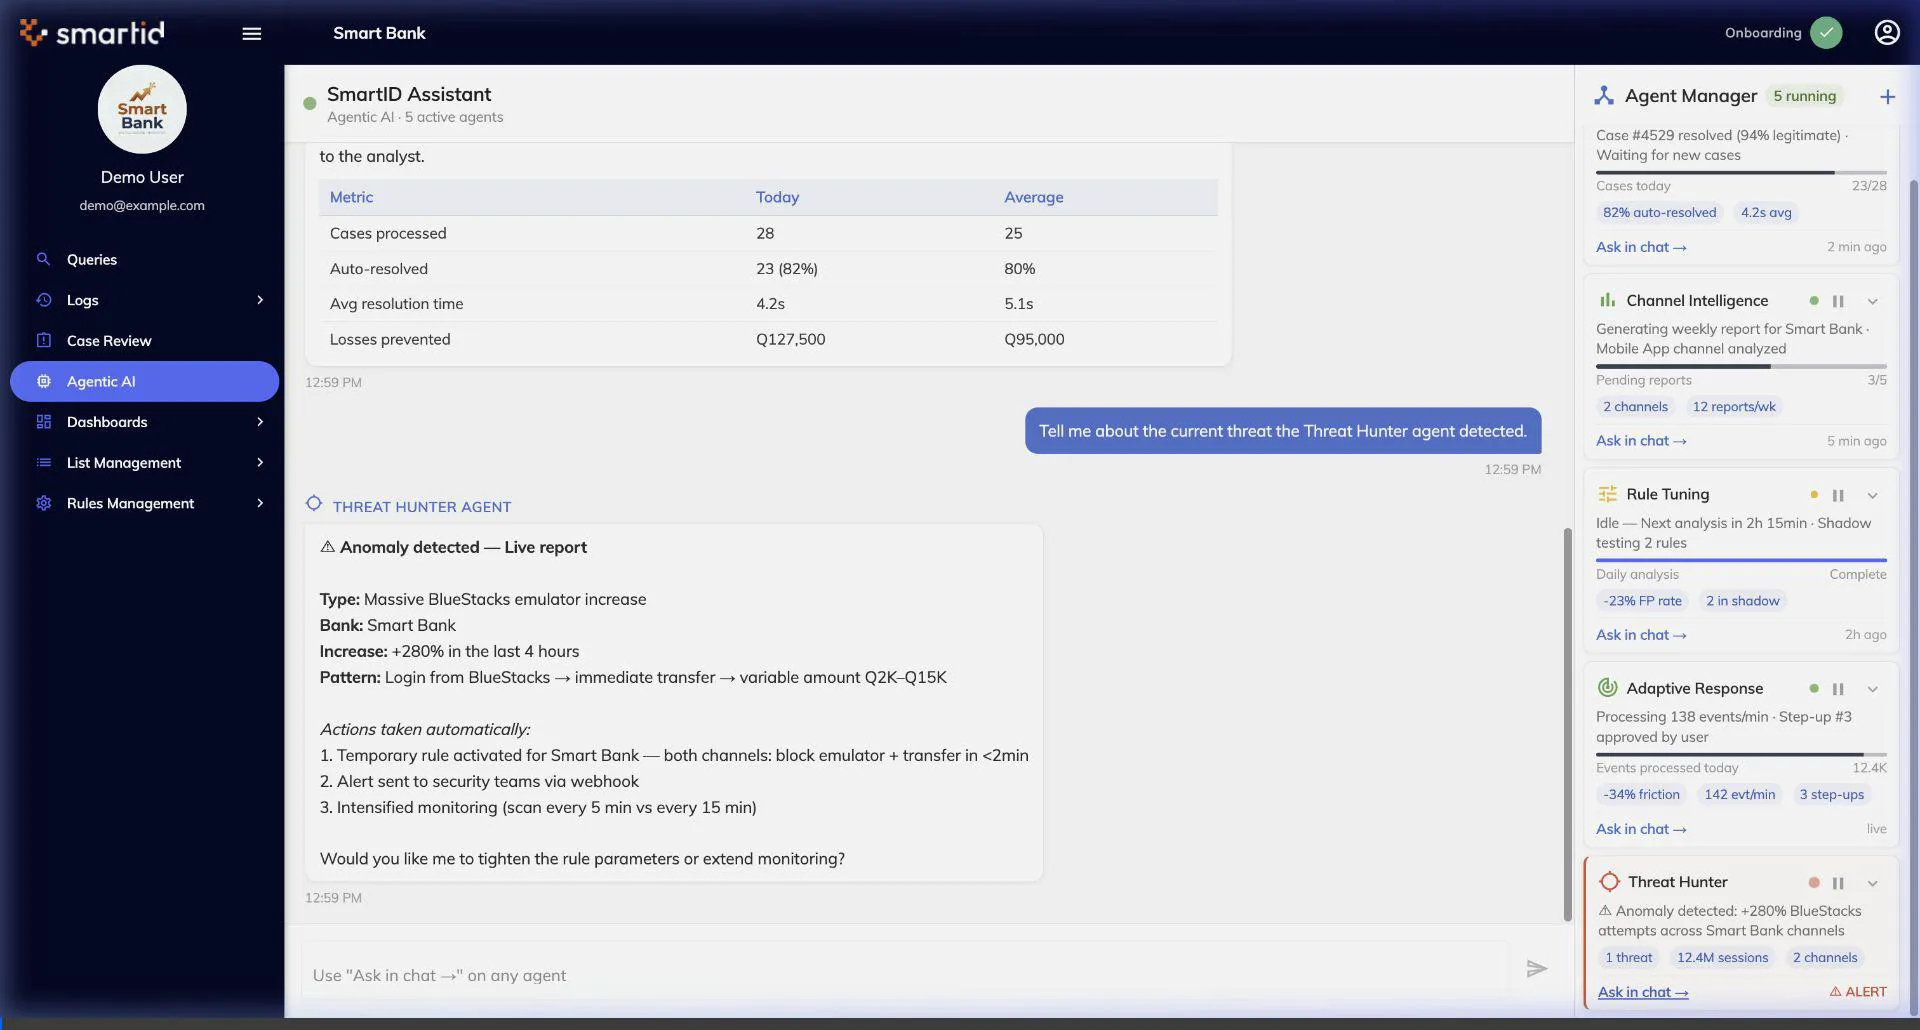Expand the Rules Management submenu arrow

point(260,503)
